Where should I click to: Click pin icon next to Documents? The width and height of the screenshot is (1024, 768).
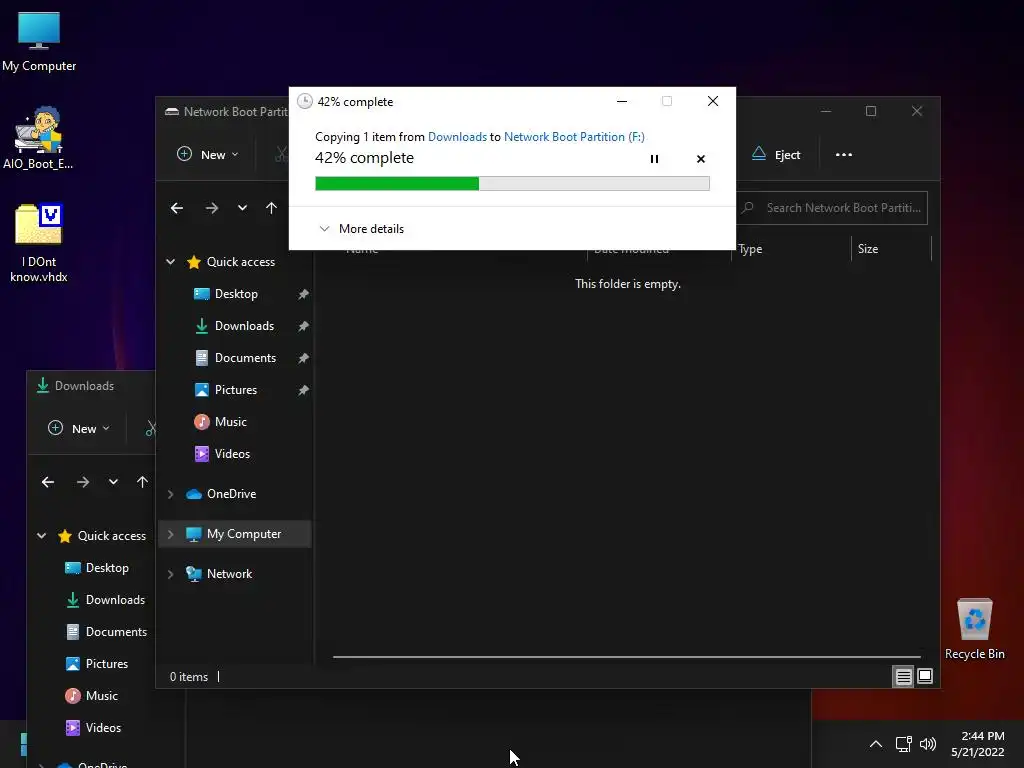(x=303, y=358)
